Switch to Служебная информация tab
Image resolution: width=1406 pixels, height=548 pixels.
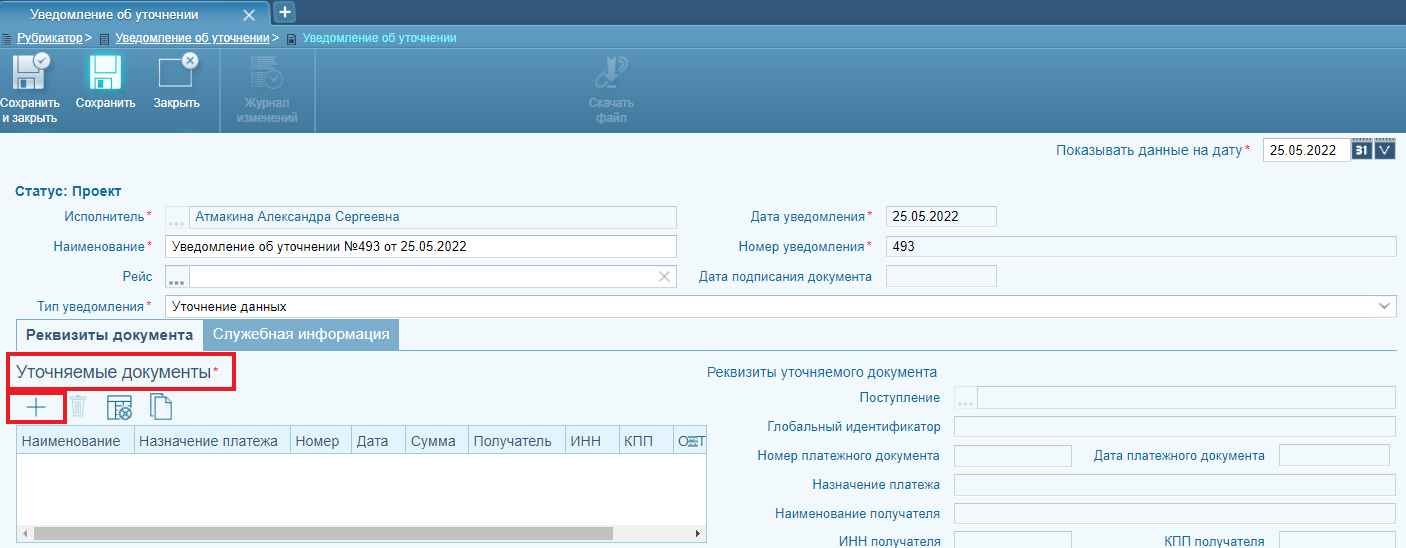pyautogui.click(x=301, y=334)
